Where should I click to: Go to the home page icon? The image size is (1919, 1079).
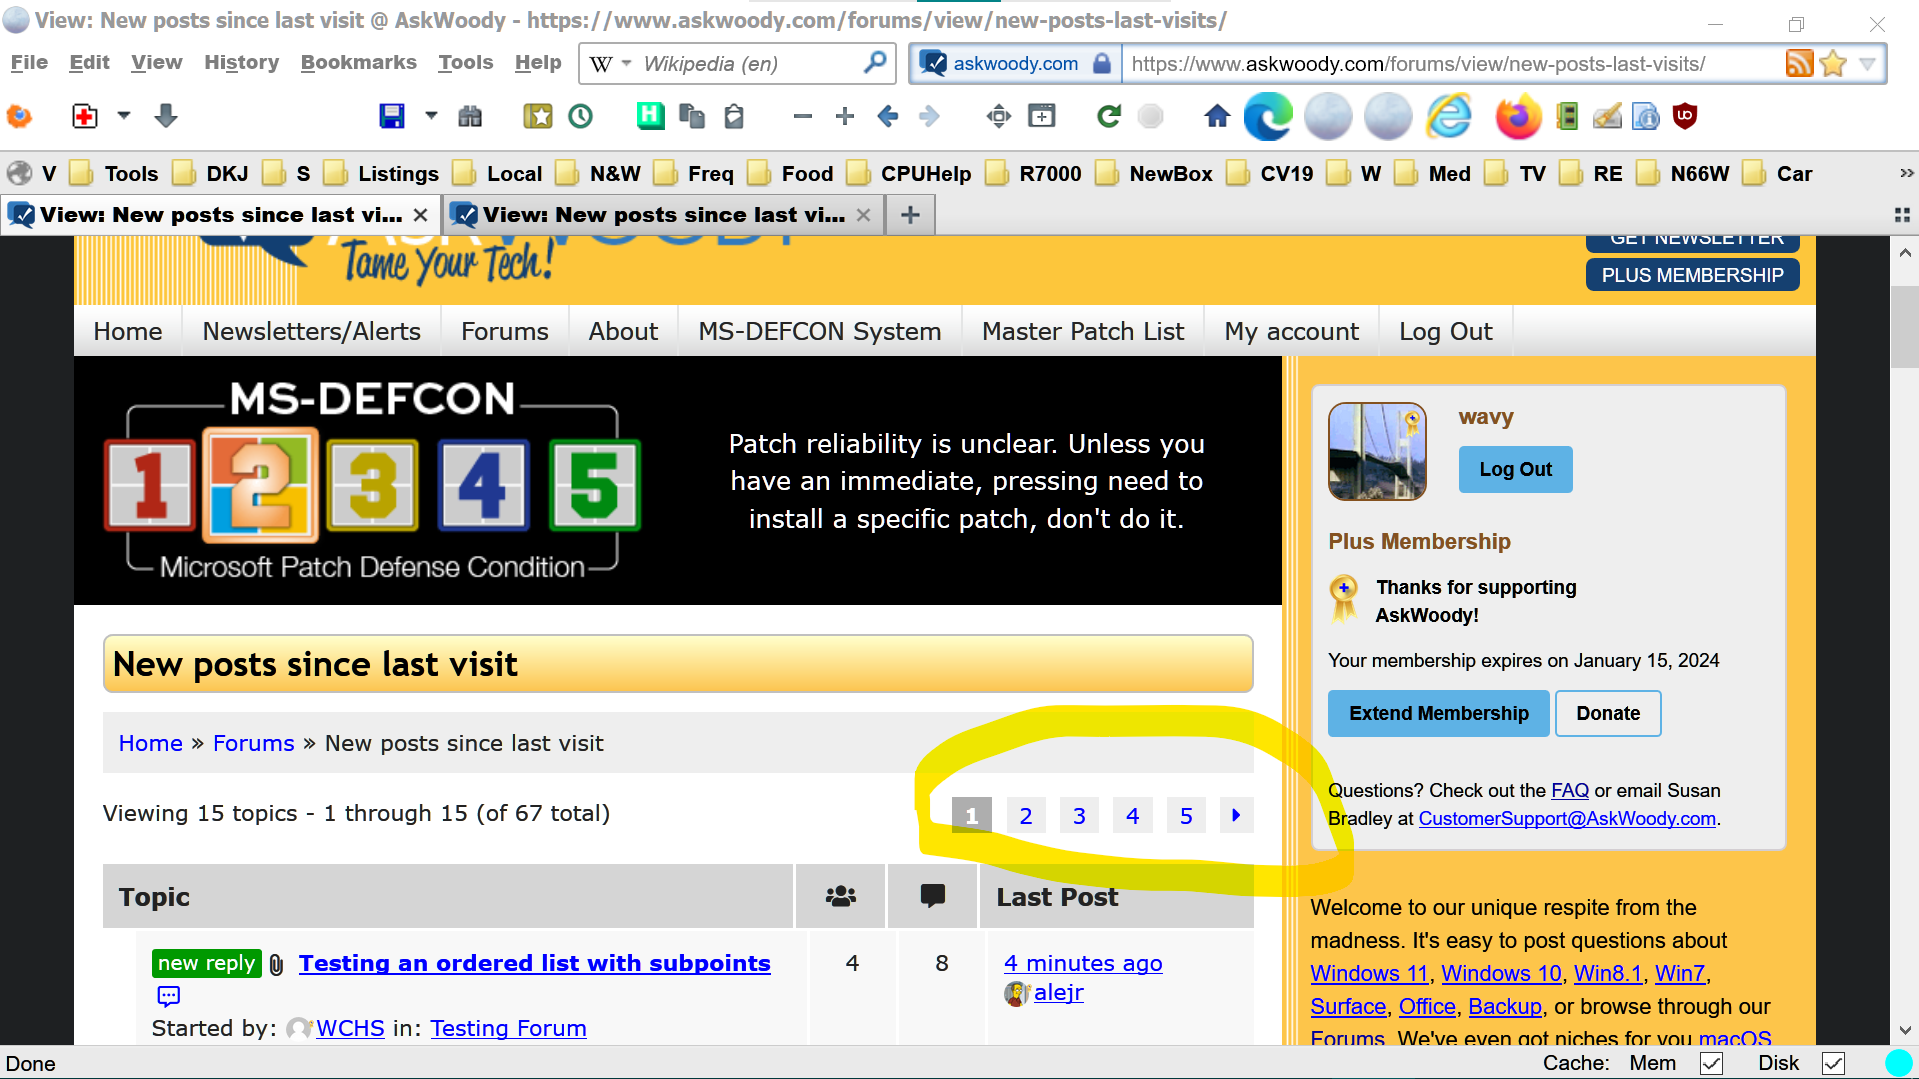[x=1216, y=116]
